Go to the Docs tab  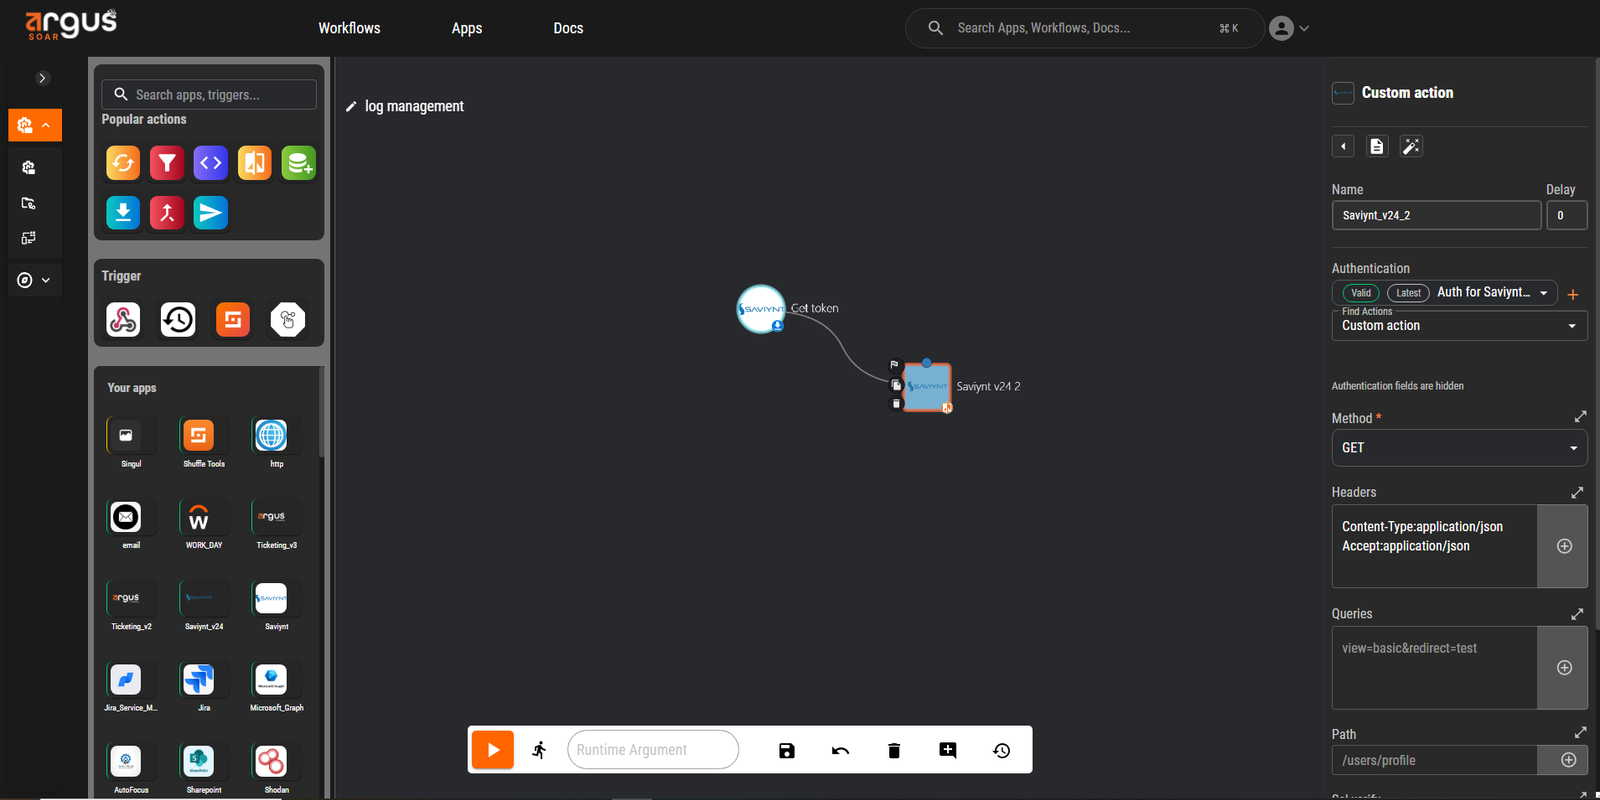coord(568,28)
